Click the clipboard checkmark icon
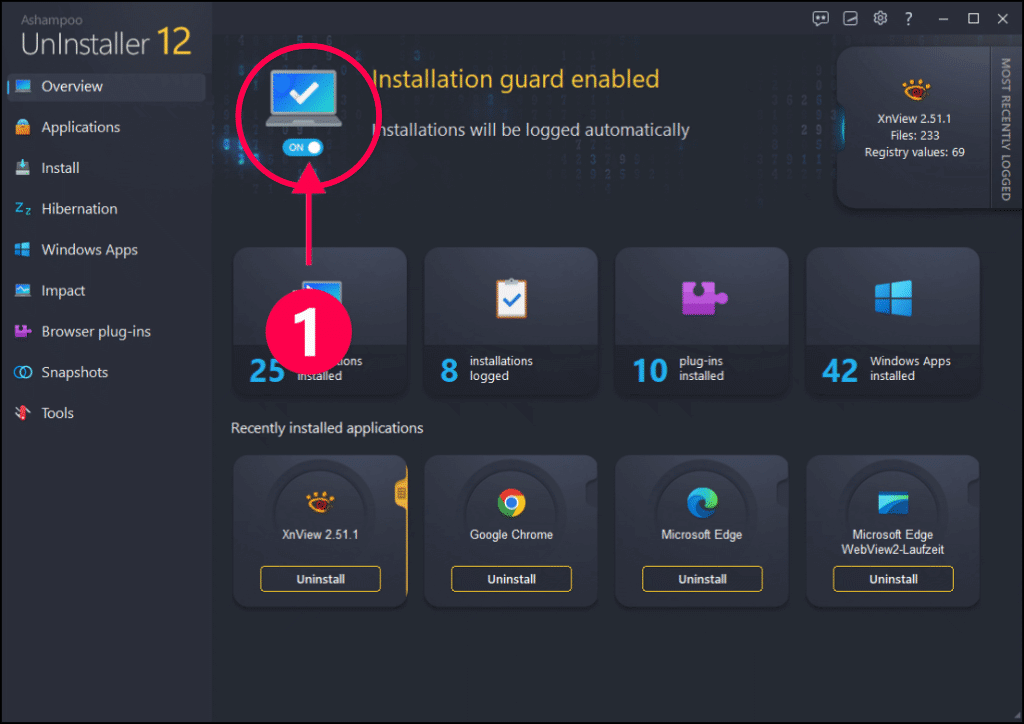 coord(511,298)
